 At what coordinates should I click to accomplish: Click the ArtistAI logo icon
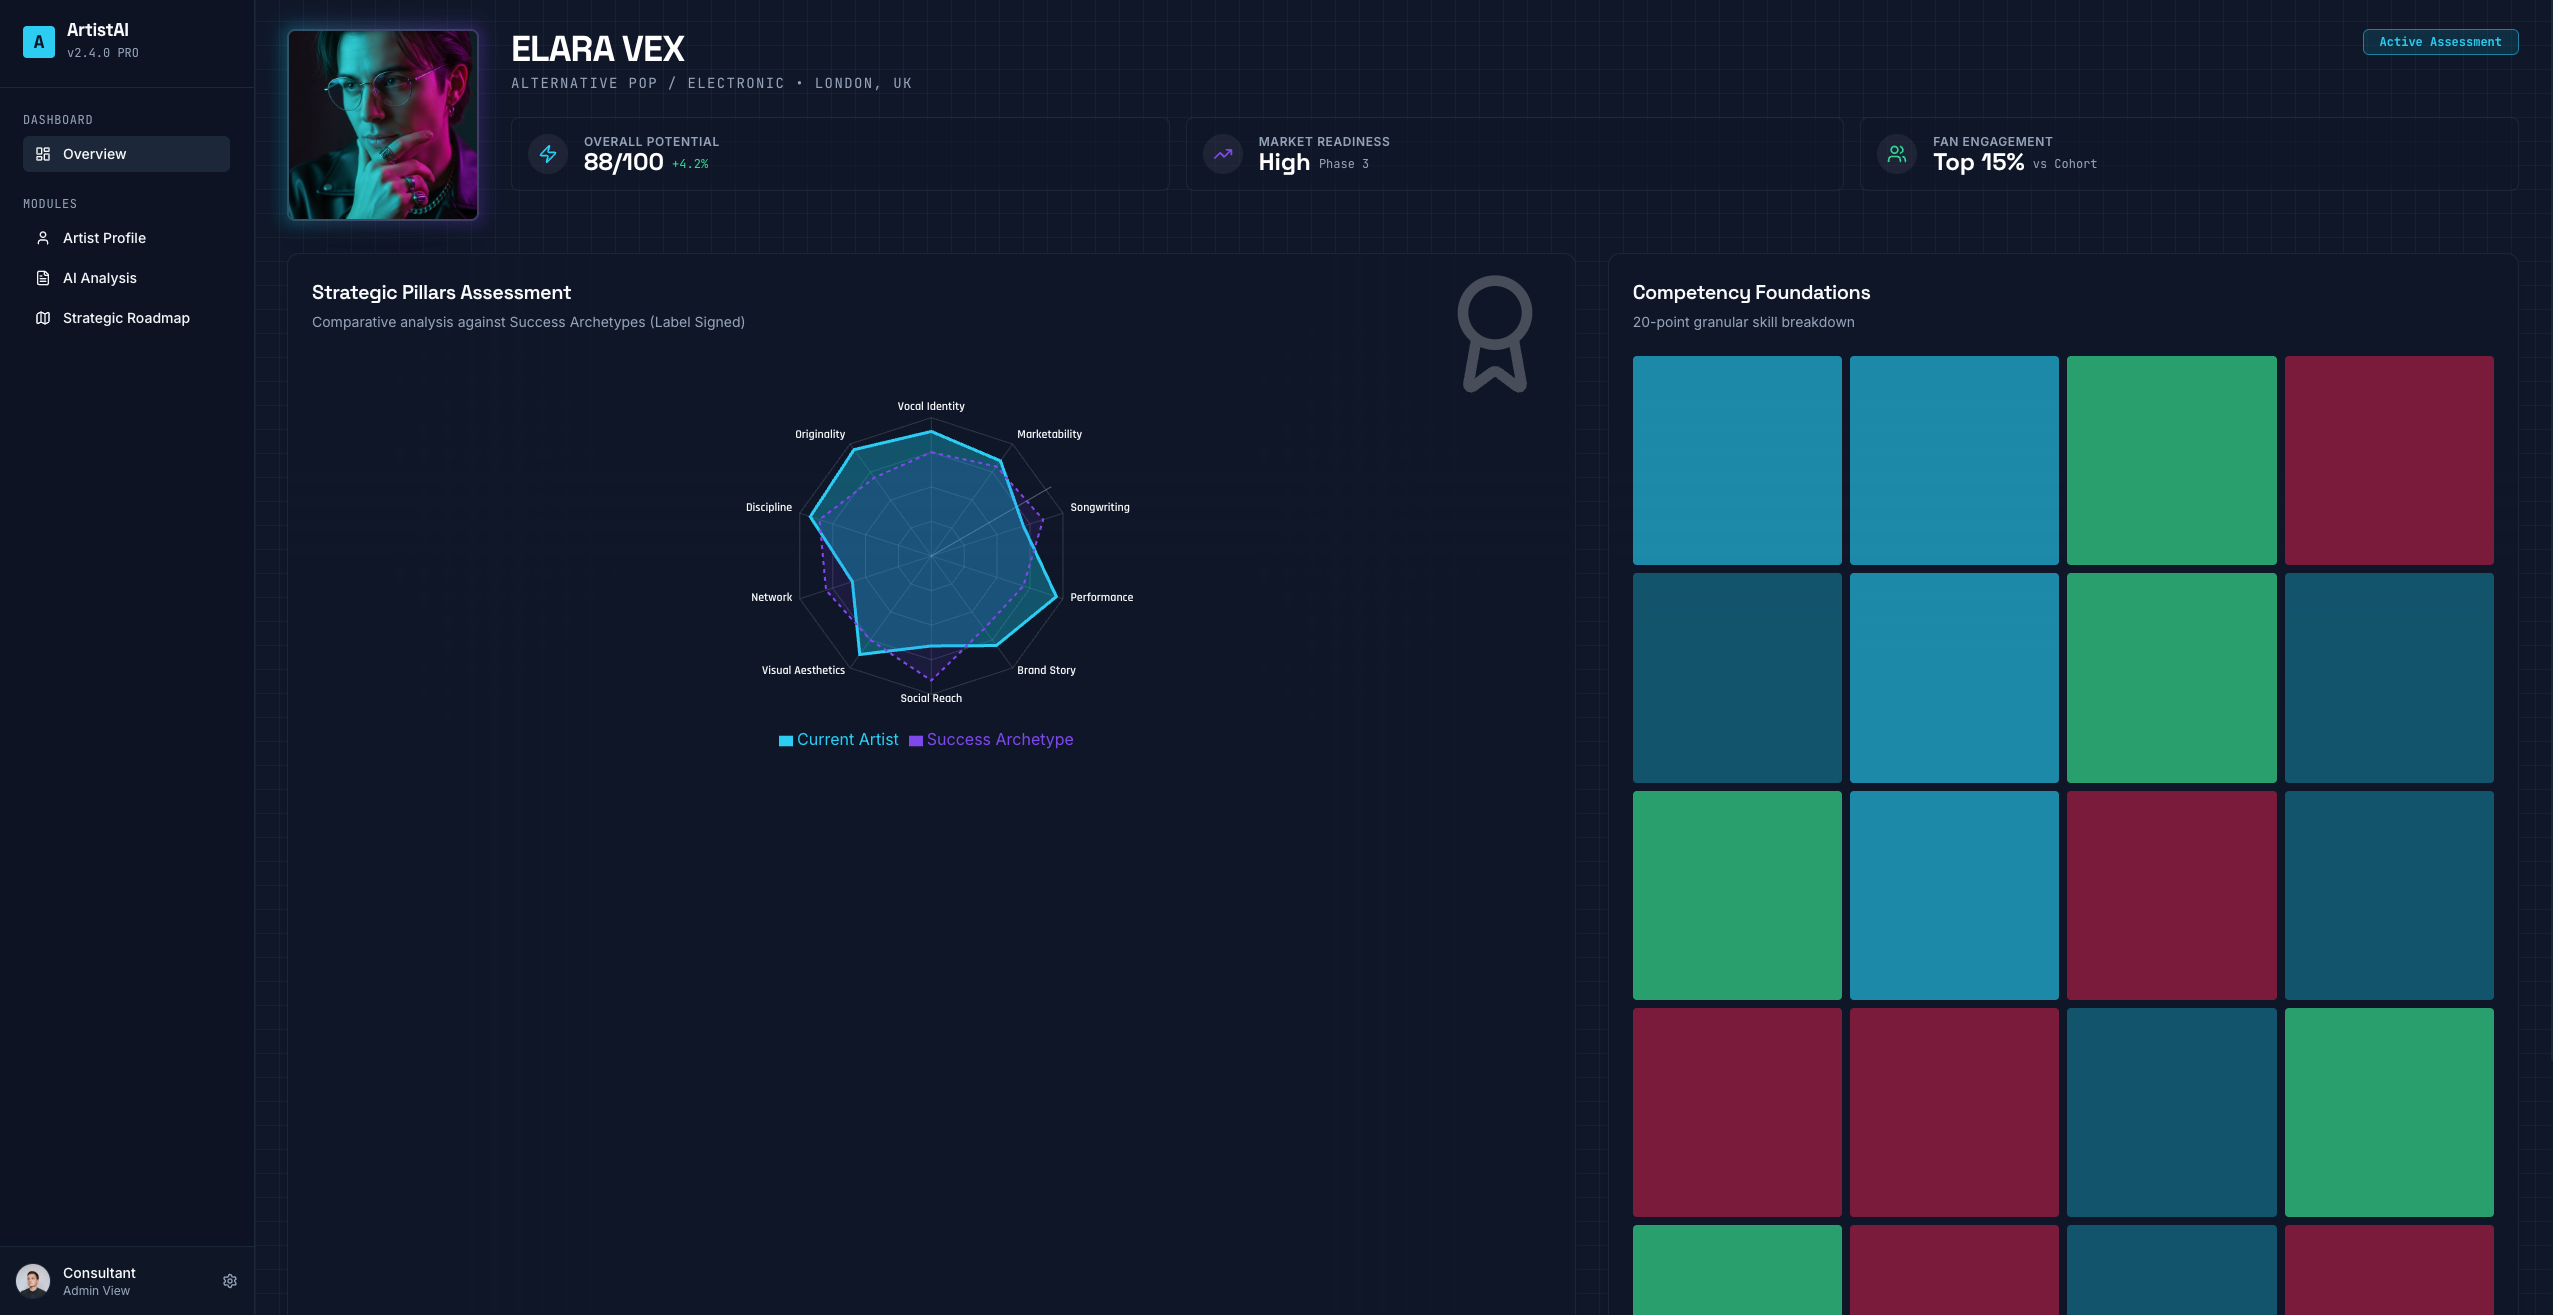coord(39,41)
